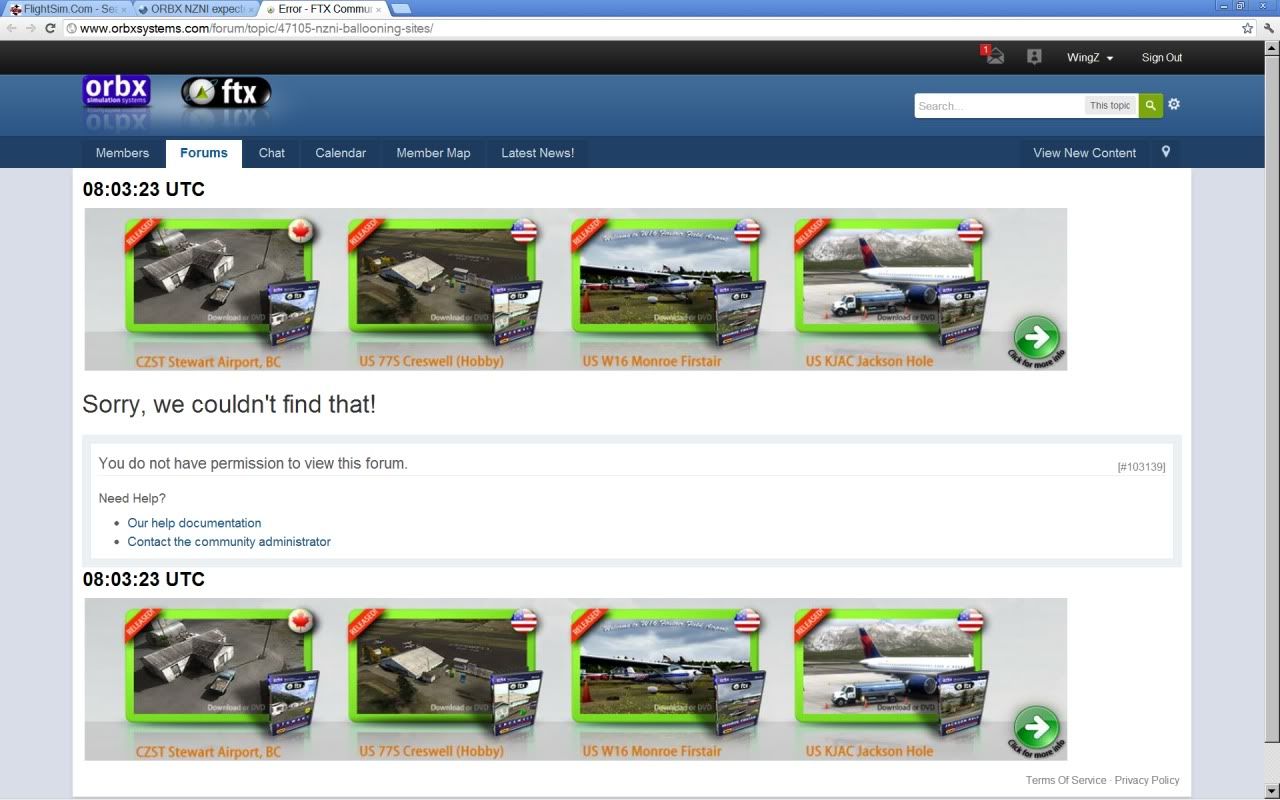Image resolution: width=1280 pixels, height=800 pixels.
Task: Click the map pin icon in navigation bar
Action: [1165, 152]
